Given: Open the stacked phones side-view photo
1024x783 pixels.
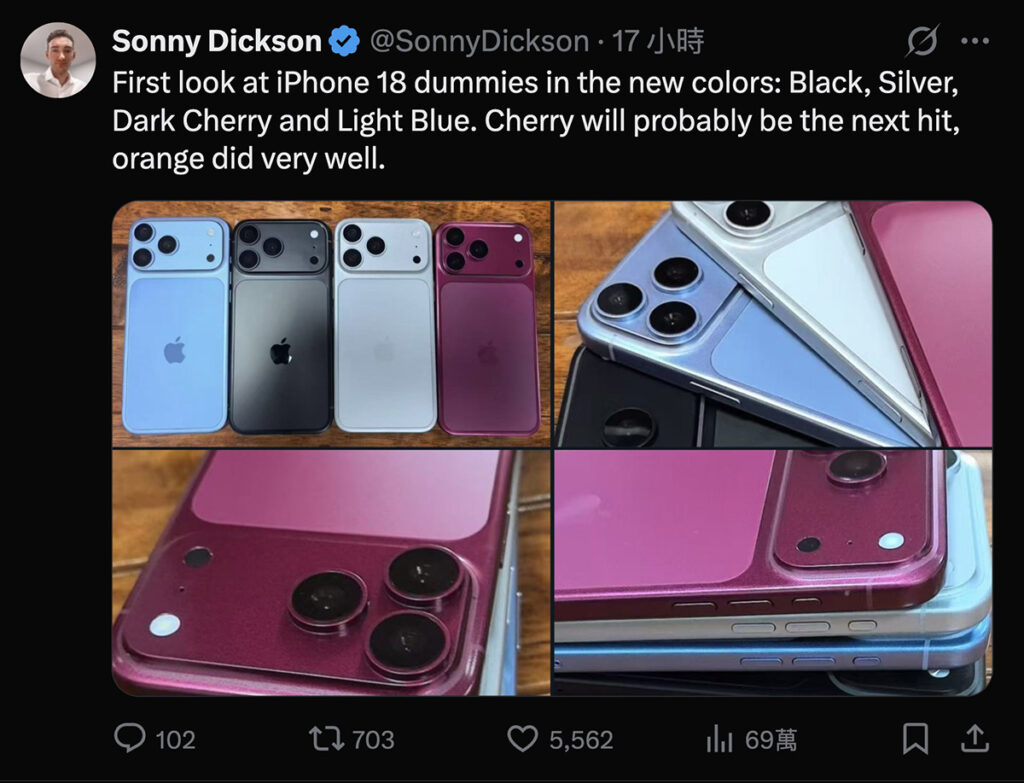Looking at the screenshot, I should [x=773, y=573].
